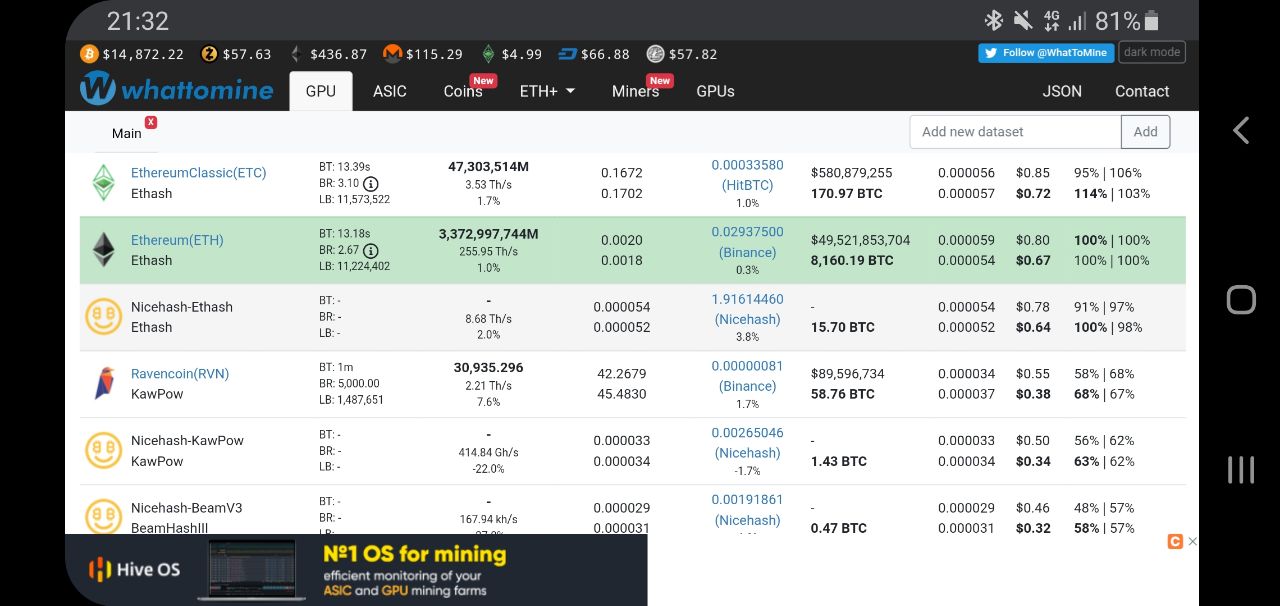The image size is (1280, 606).
Task: Click the Ethereum coin logo in green row
Action: click(x=104, y=250)
